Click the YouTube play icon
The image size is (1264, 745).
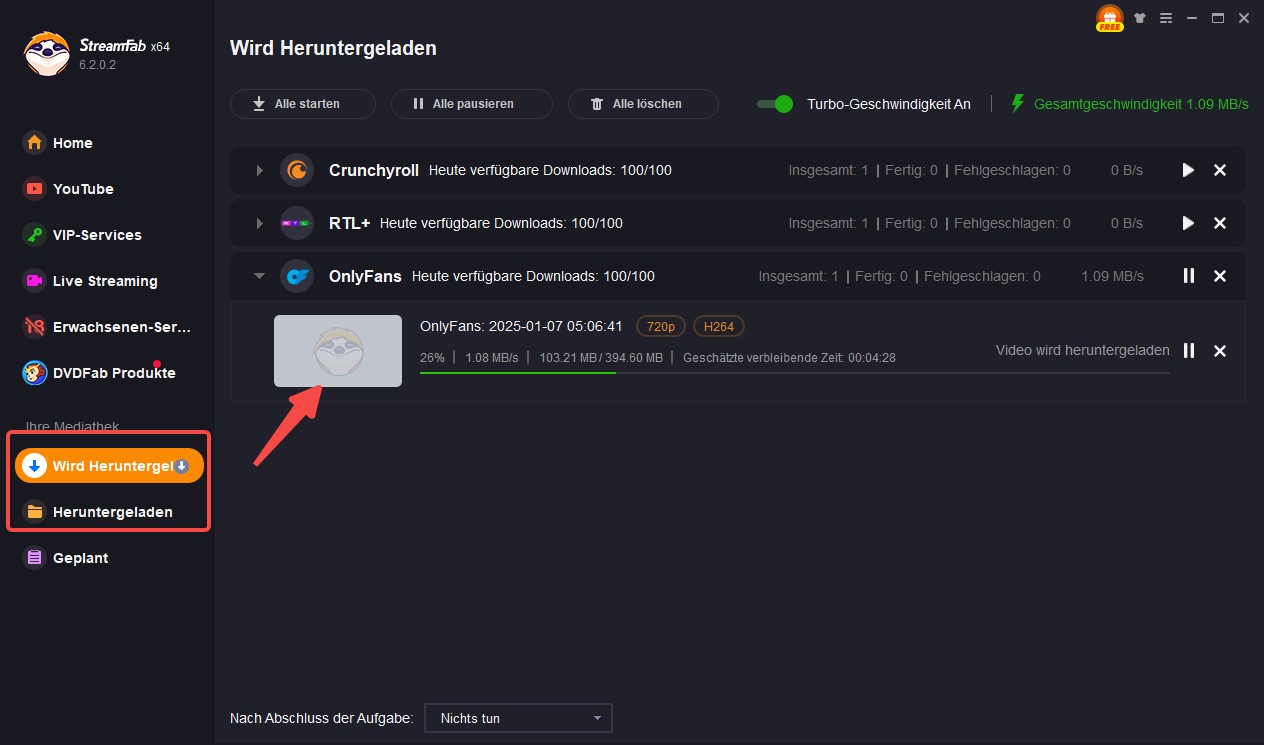click(35, 189)
